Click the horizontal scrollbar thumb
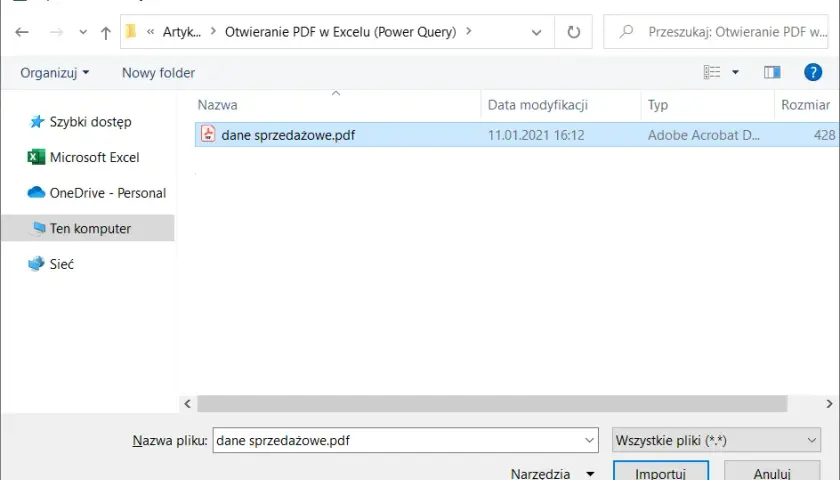Viewport: 840px width, 480px height. pos(492,403)
